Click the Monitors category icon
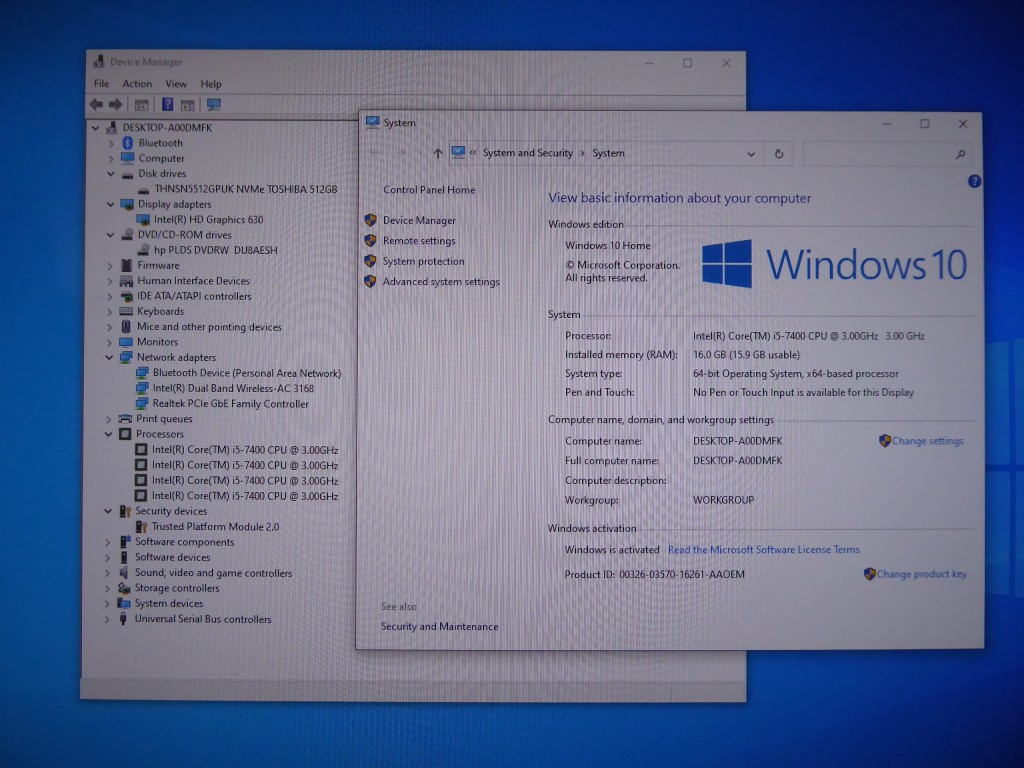The height and width of the screenshot is (768, 1024). (126, 342)
